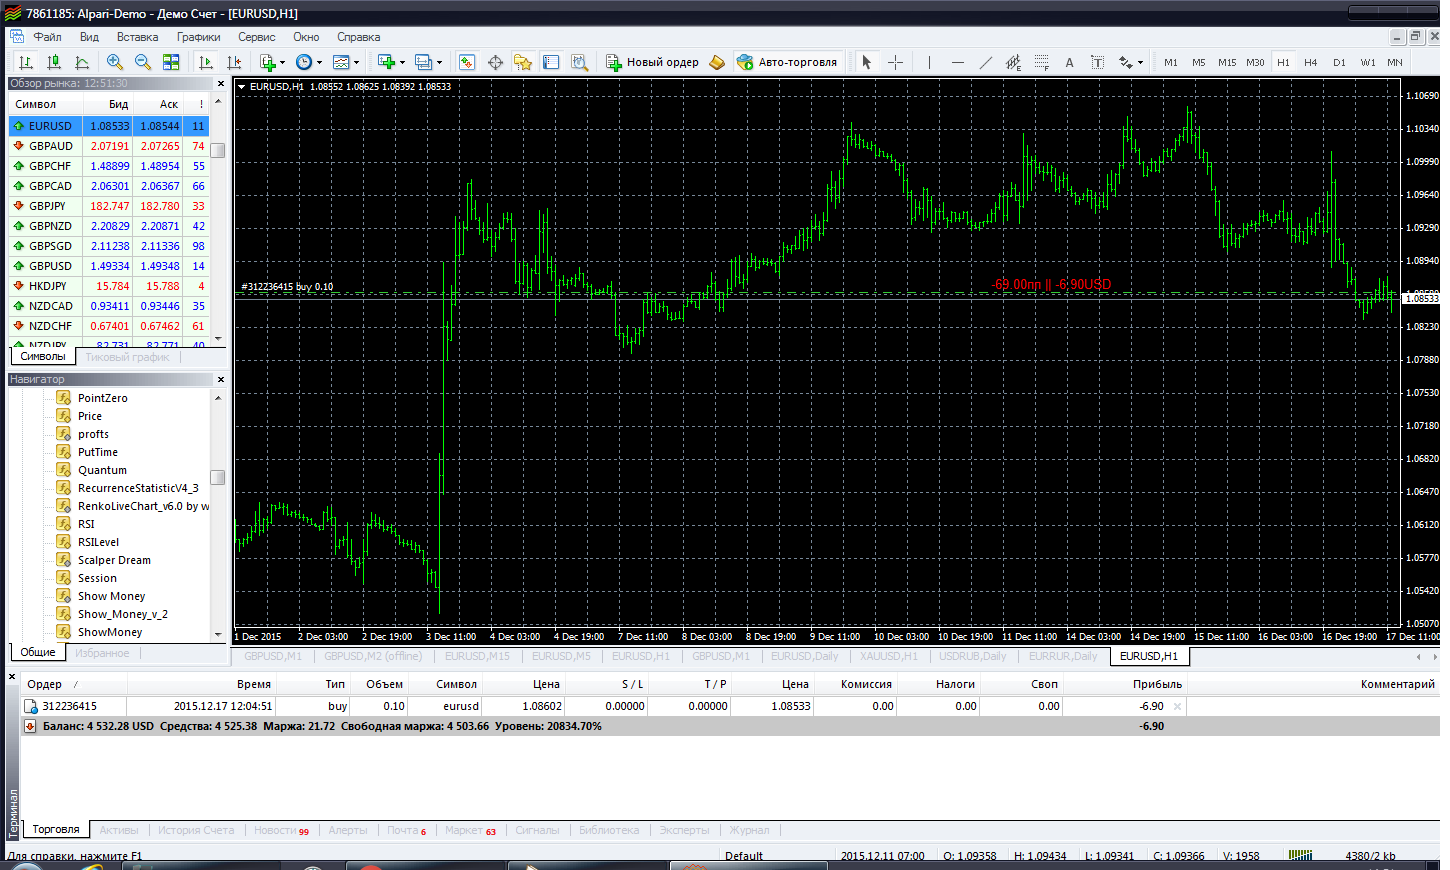Screen dimensions: 1450x870
Task: Click the Zoom In magnifier icon
Action: 115,62
